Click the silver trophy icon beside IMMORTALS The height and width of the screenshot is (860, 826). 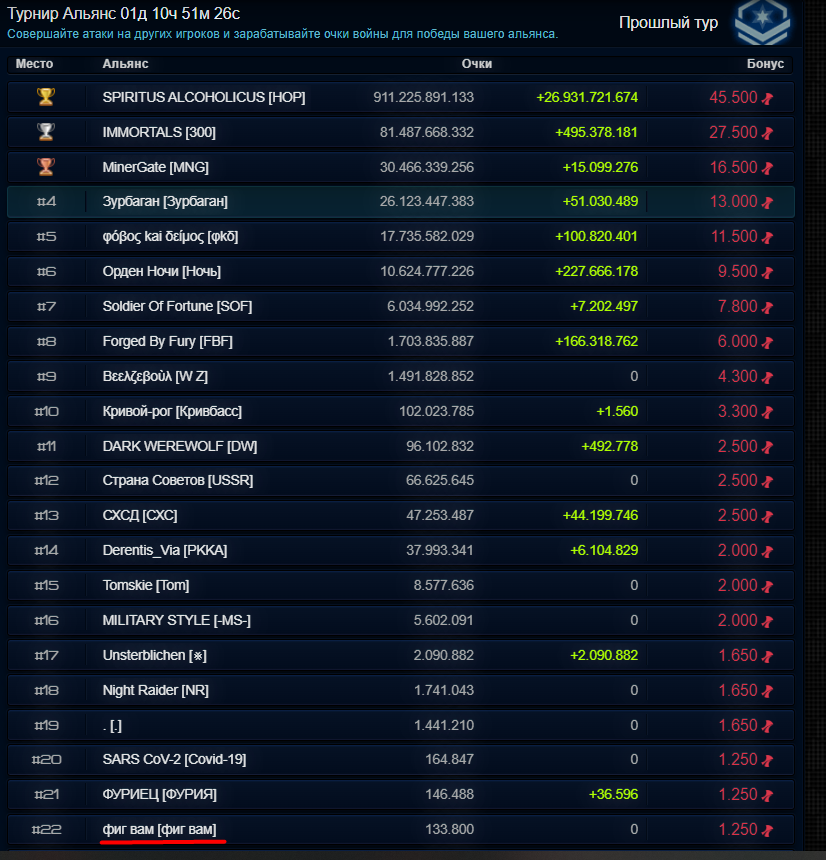point(46,132)
